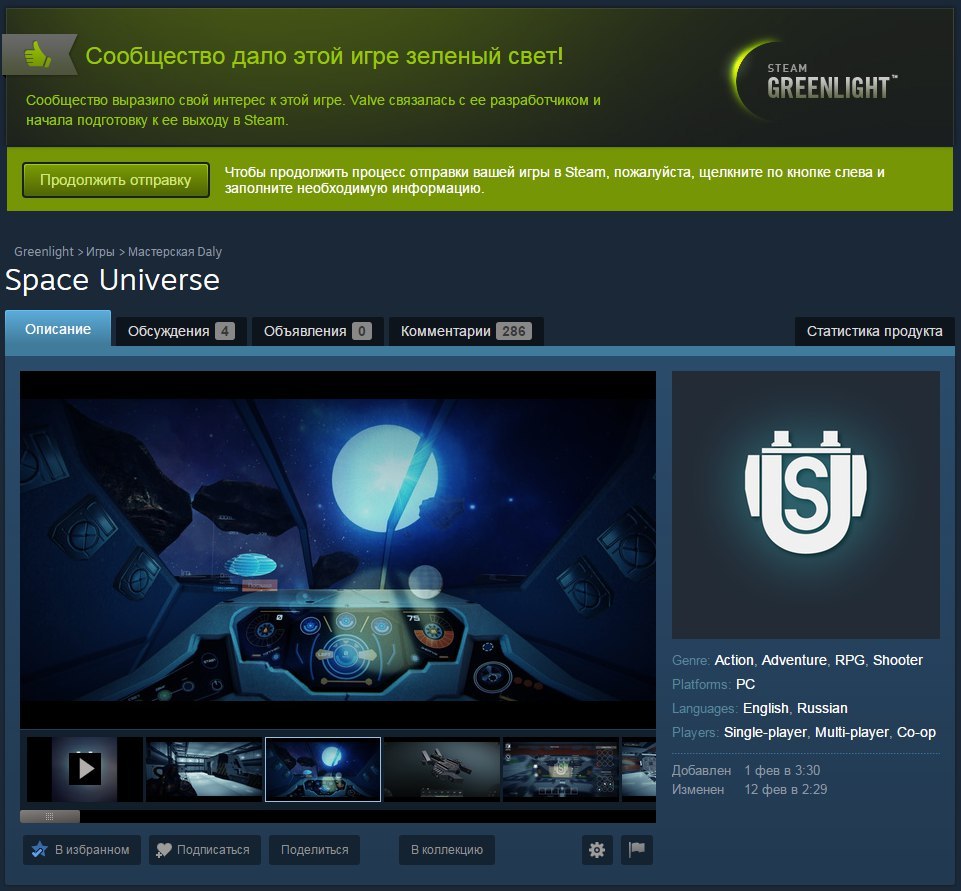
Task: Click the Поделиться share button
Action: (x=314, y=850)
